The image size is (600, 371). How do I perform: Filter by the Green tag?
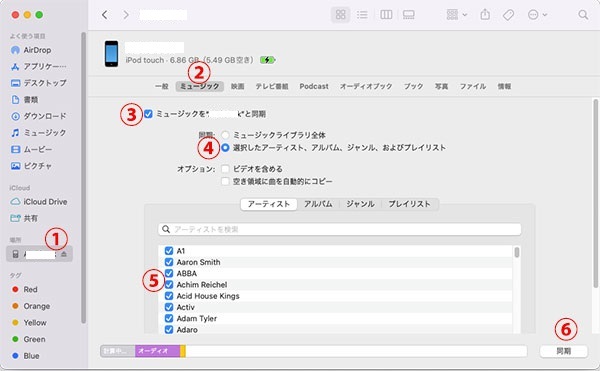coord(29,339)
